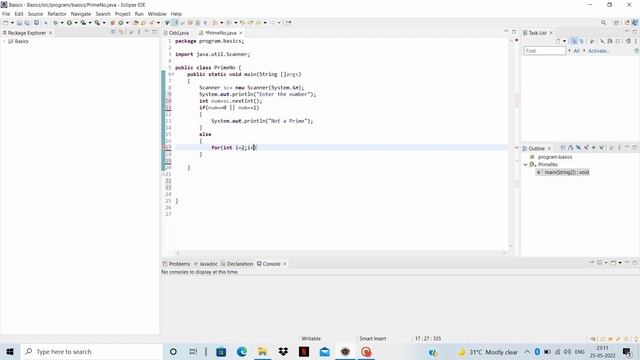Click the New Java Package icon

(113, 23)
